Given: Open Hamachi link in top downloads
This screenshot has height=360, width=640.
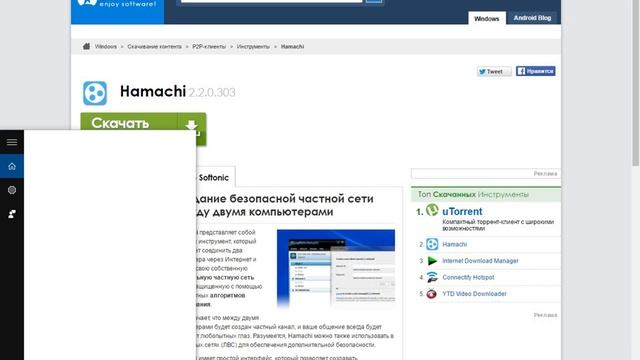Looking at the screenshot, I should point(455,244).
